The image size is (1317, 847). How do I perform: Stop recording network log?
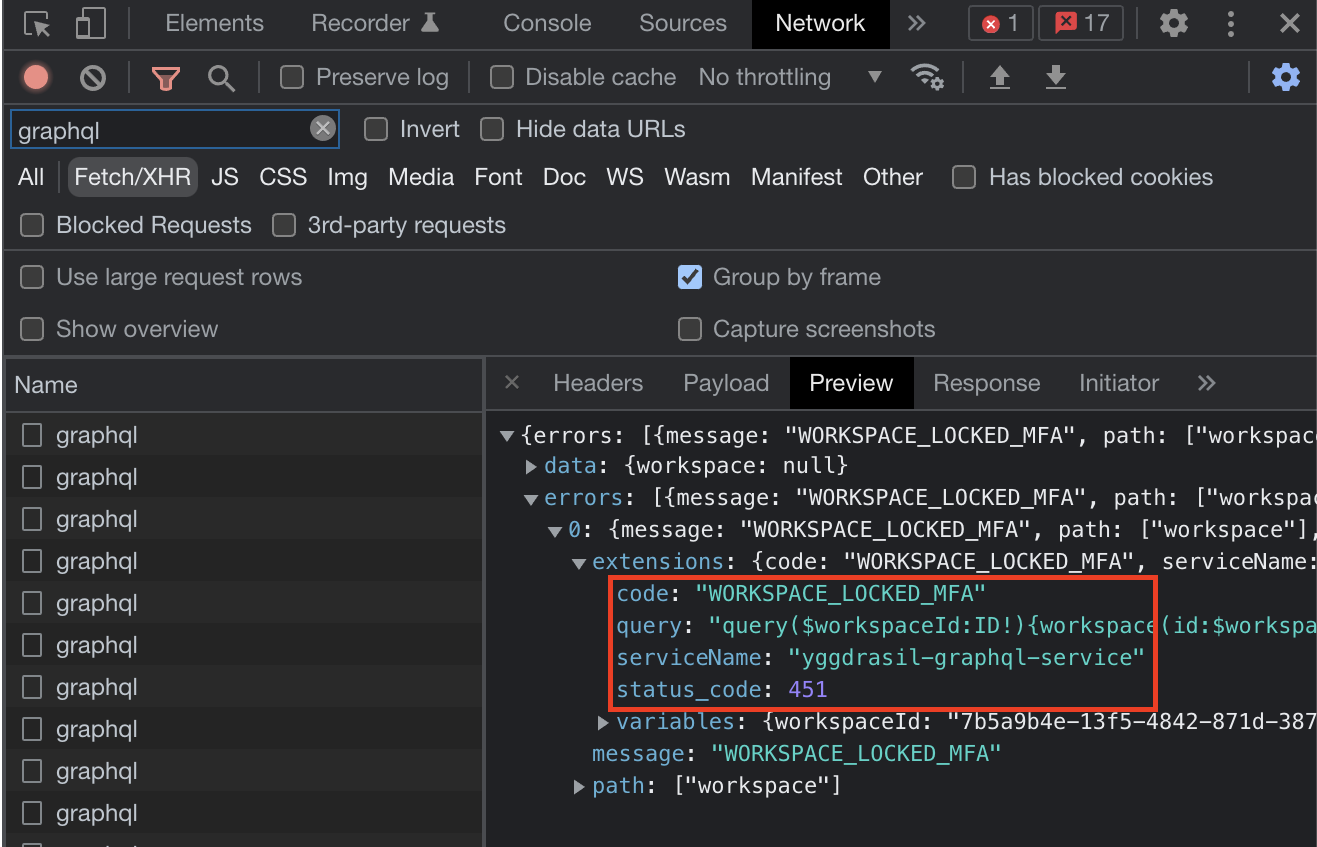tap(36, 76)
